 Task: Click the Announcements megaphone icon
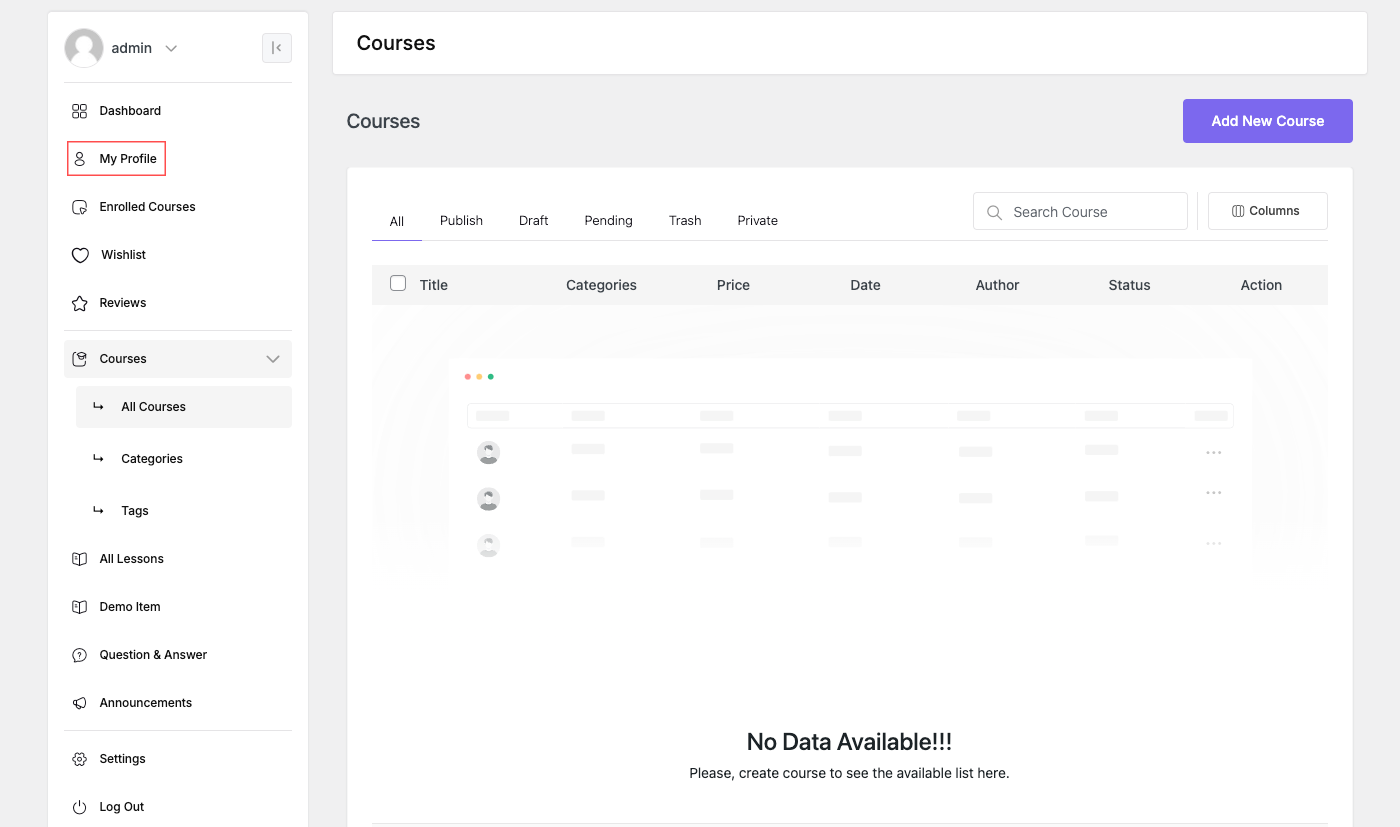coord(80,703)
